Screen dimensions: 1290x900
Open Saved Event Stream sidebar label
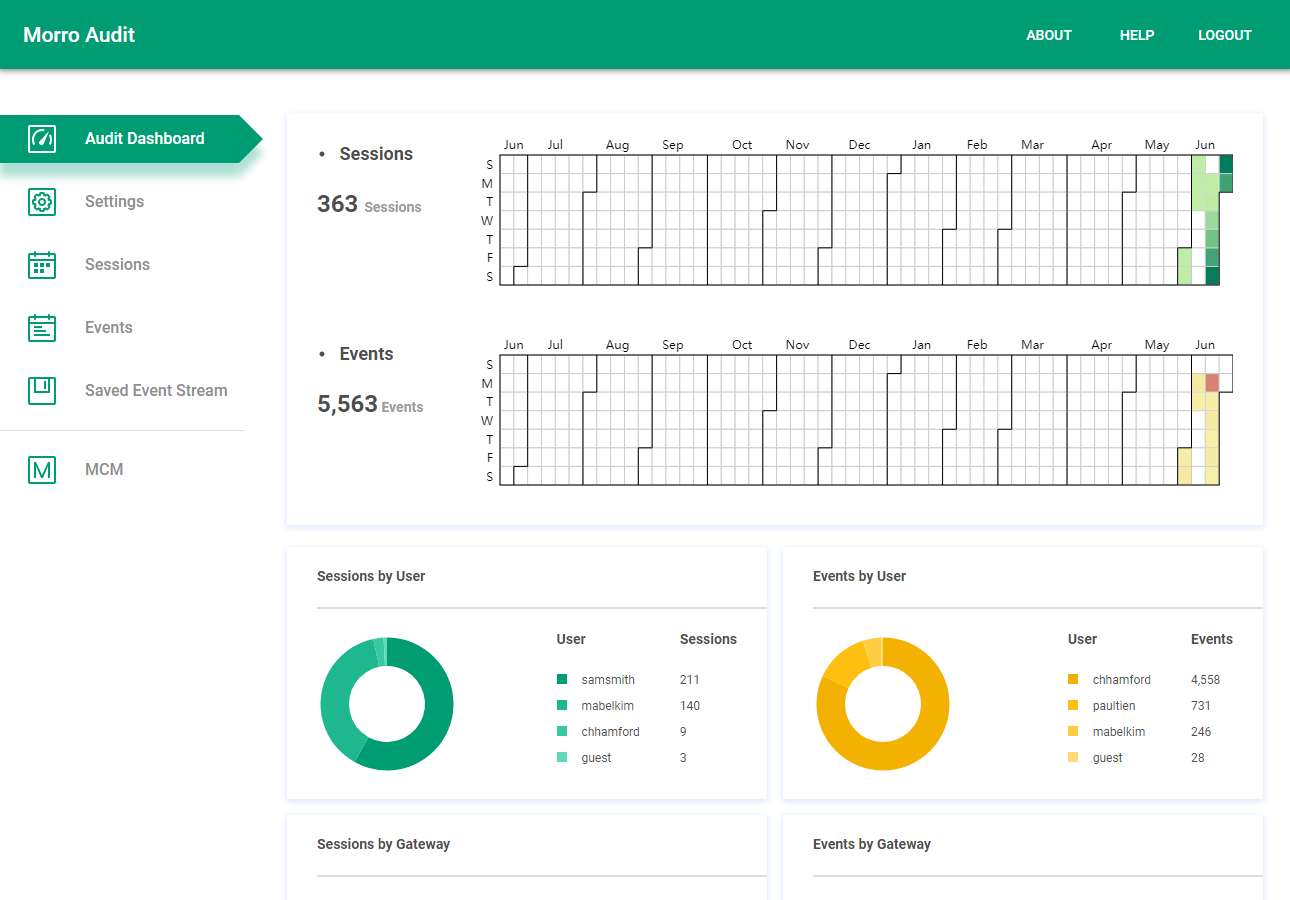tap(156, 391)
